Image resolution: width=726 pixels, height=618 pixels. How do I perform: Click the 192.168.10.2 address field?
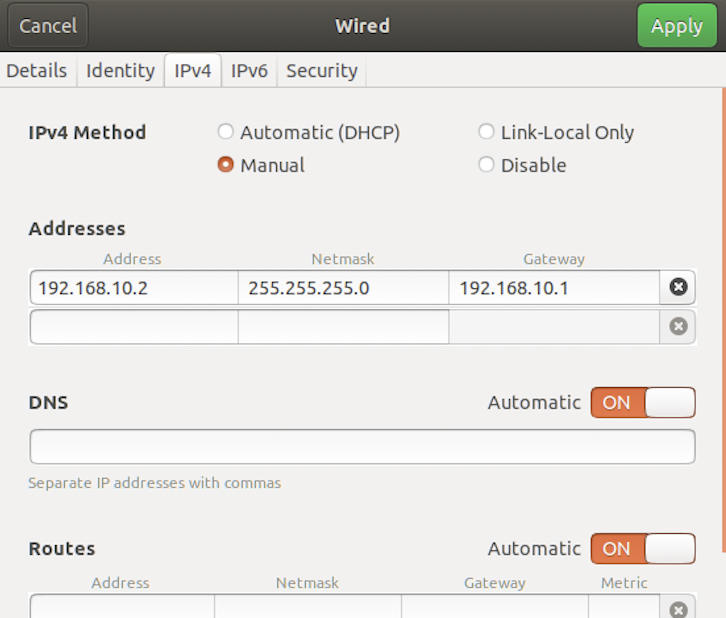pyautogui.click(x=134, y=288)
